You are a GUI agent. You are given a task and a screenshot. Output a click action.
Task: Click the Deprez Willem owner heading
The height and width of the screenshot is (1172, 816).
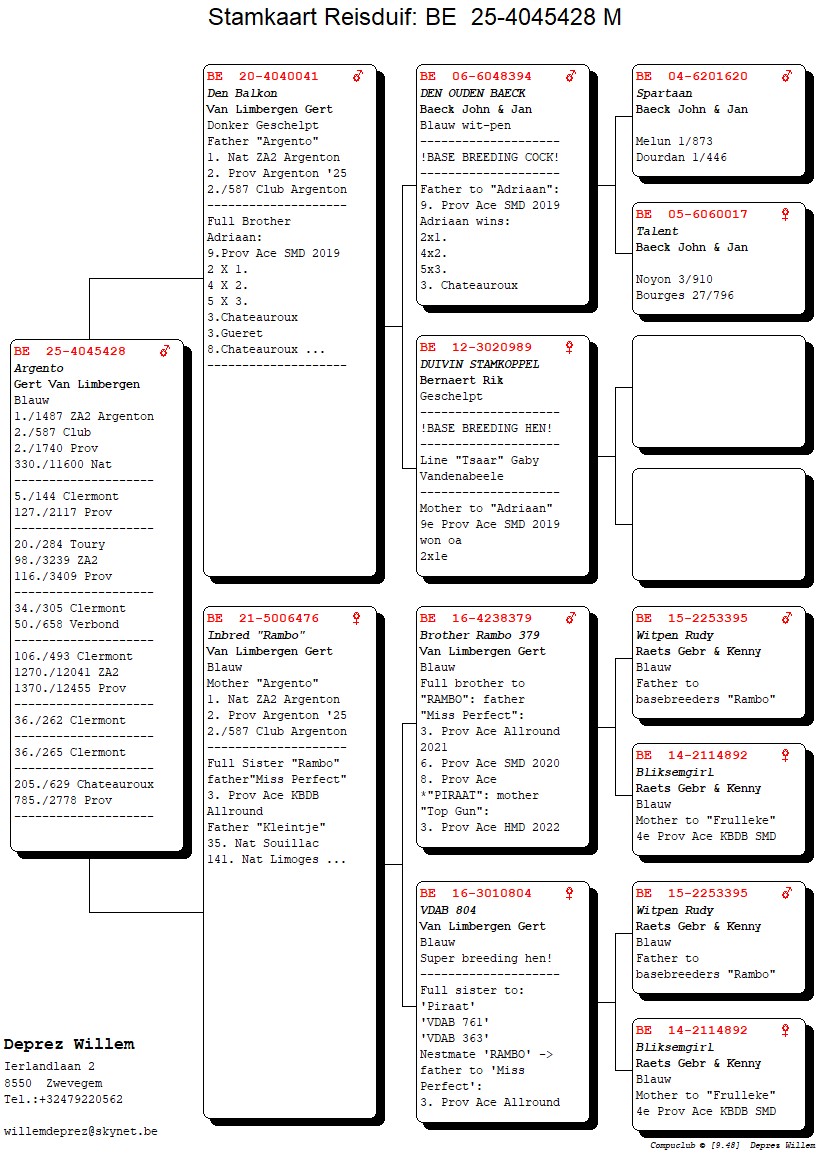tap(69, 1044)
